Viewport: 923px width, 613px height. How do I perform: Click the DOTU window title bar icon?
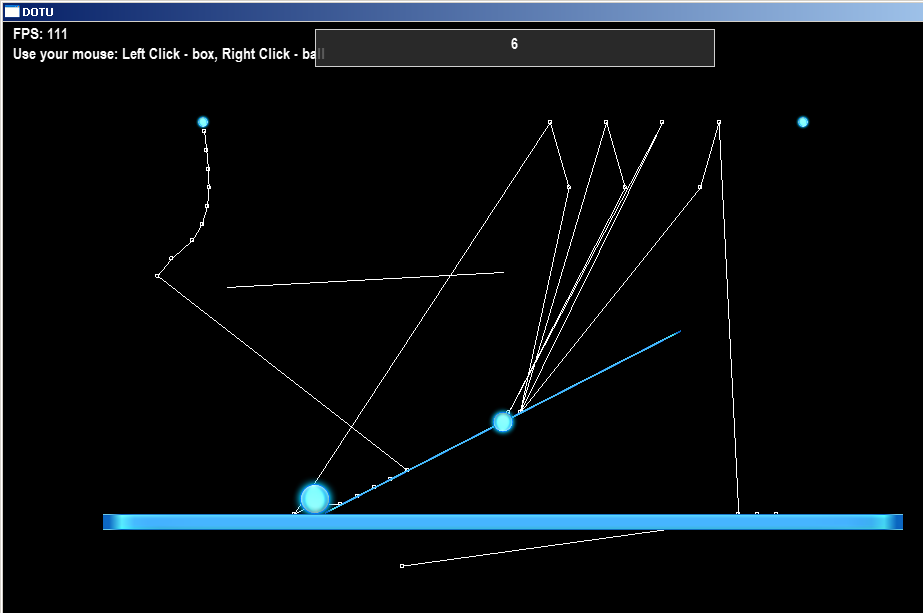click(12, 12)
